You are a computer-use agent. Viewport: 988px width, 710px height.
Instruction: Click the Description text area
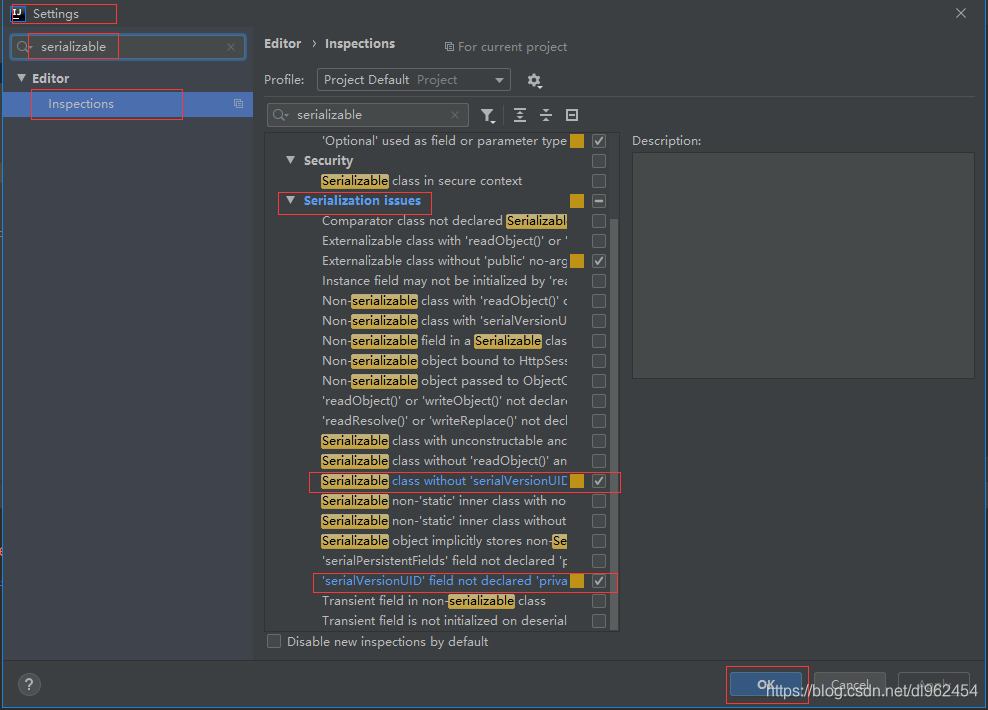tap(803, 265)
